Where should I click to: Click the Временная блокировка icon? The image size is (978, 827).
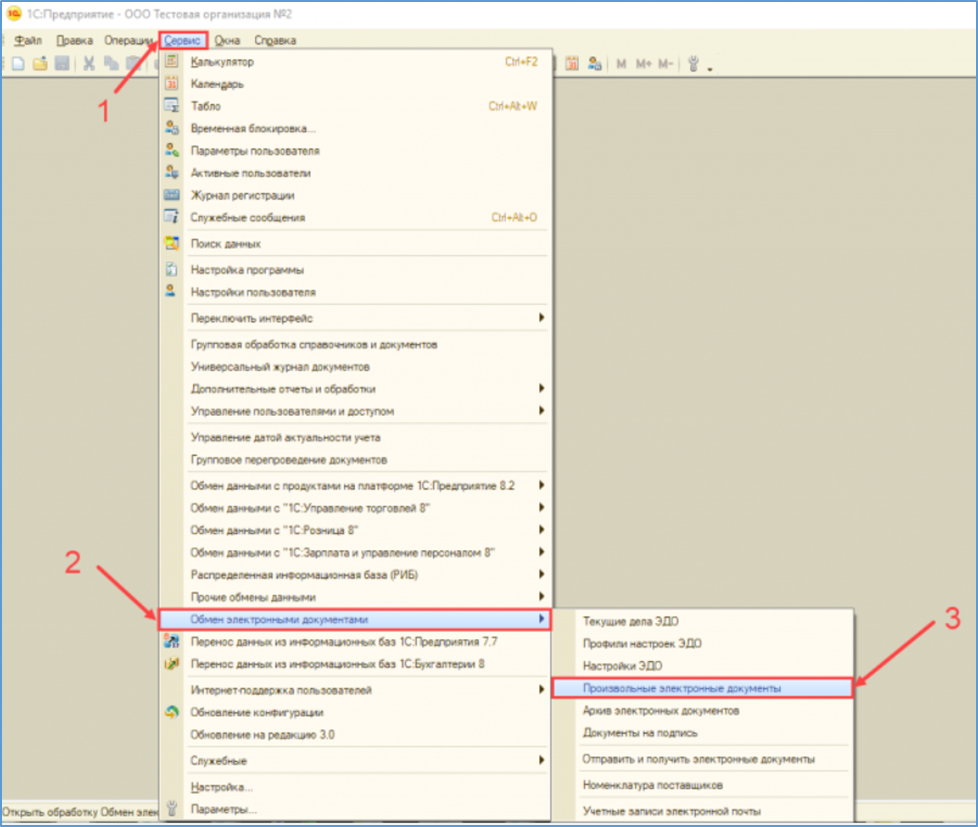point(172,128)
